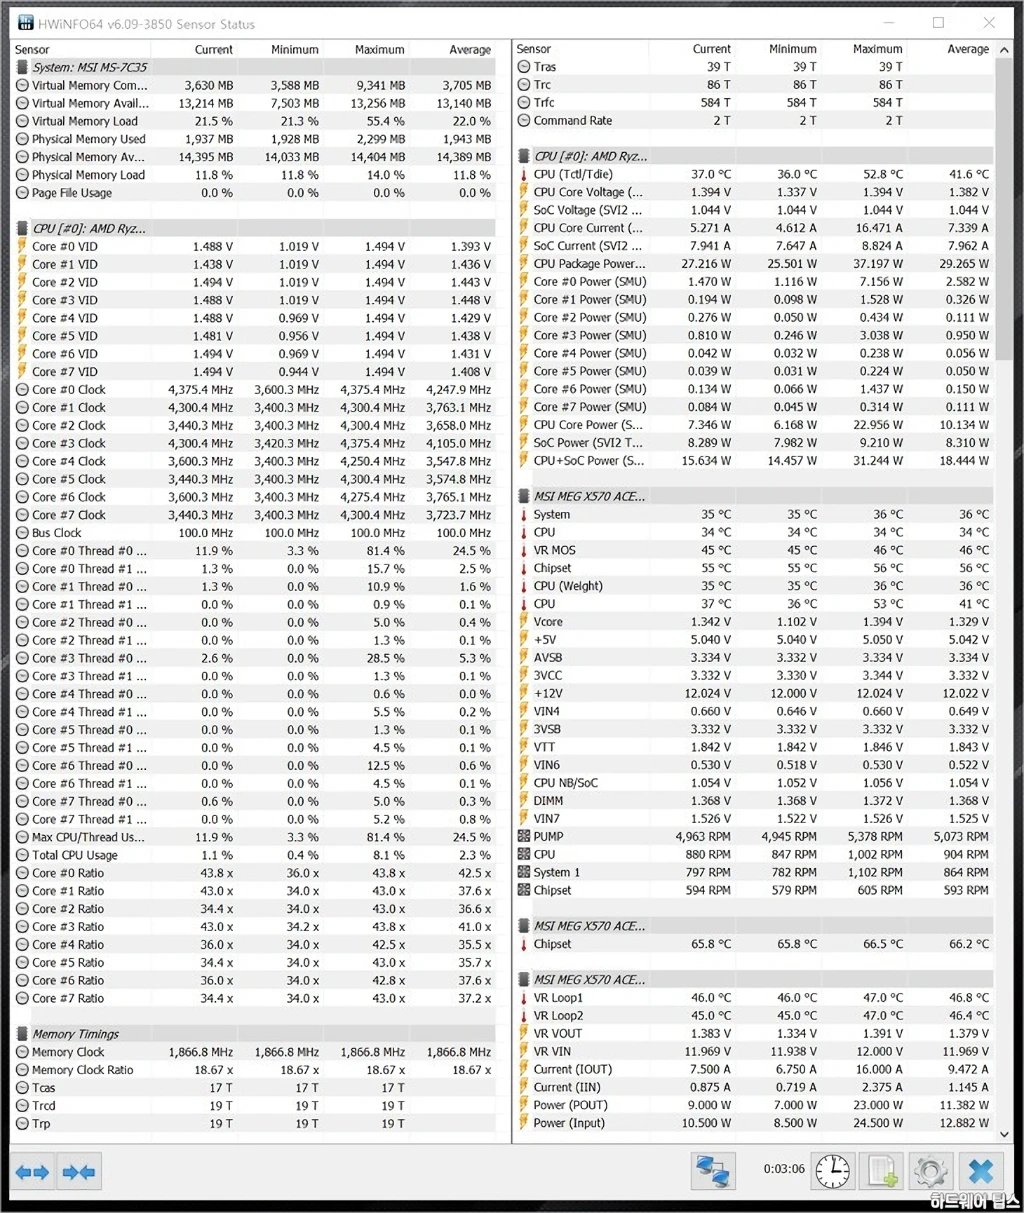This screenshot has height=1213, width=1024.
Task: Select the Core #2 Ratio row
Action: 255,909
